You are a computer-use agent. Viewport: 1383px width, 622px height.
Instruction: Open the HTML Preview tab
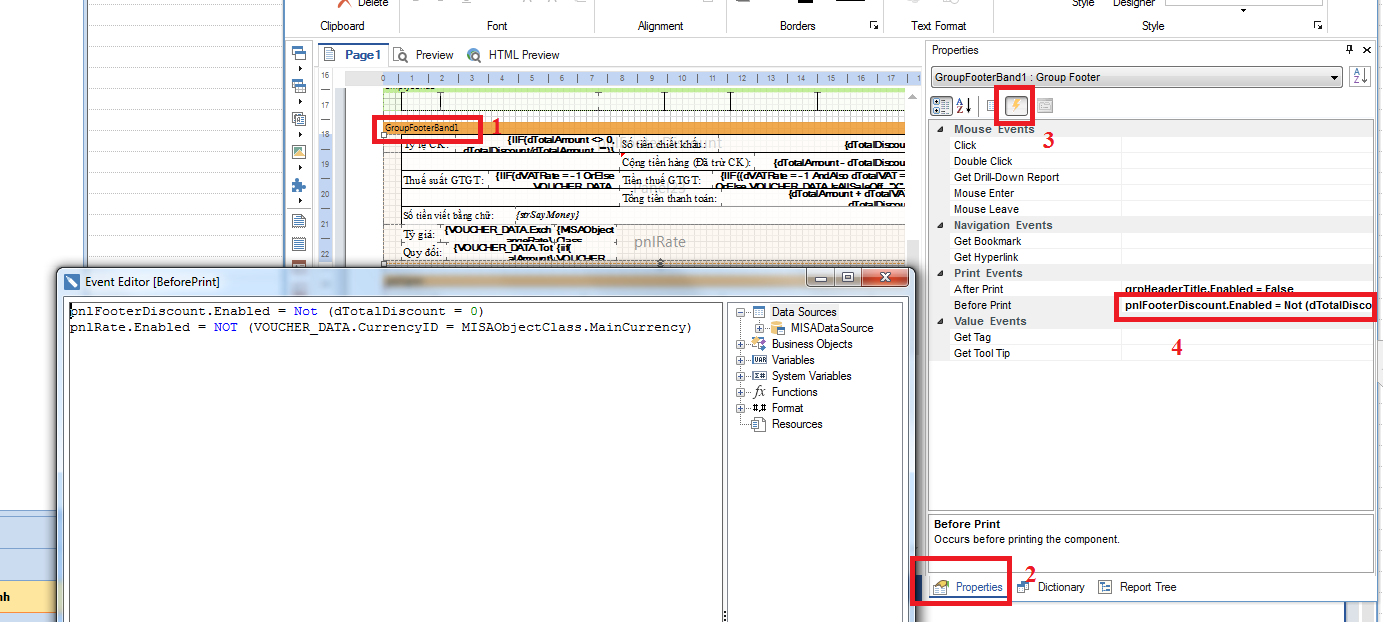point(513,55)
